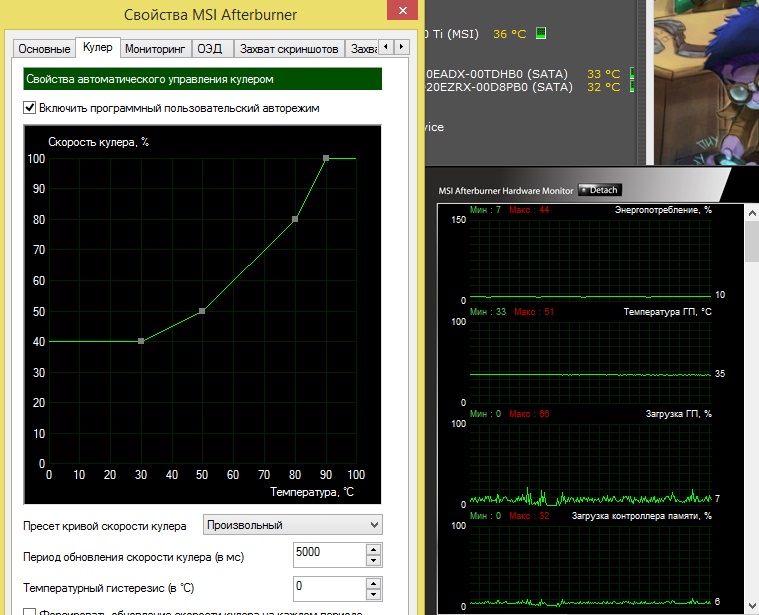Click the GPU 36 °C status indicator icon

pos(541,33)
